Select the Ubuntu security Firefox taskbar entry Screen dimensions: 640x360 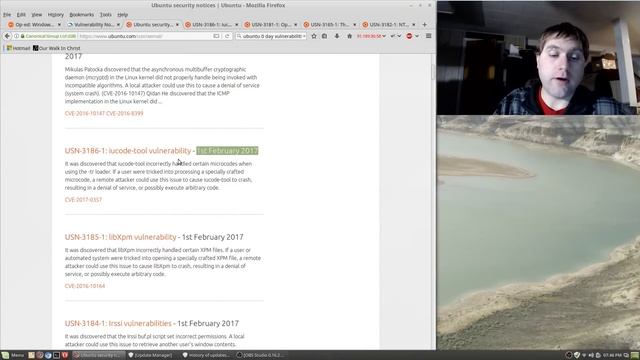98,355
